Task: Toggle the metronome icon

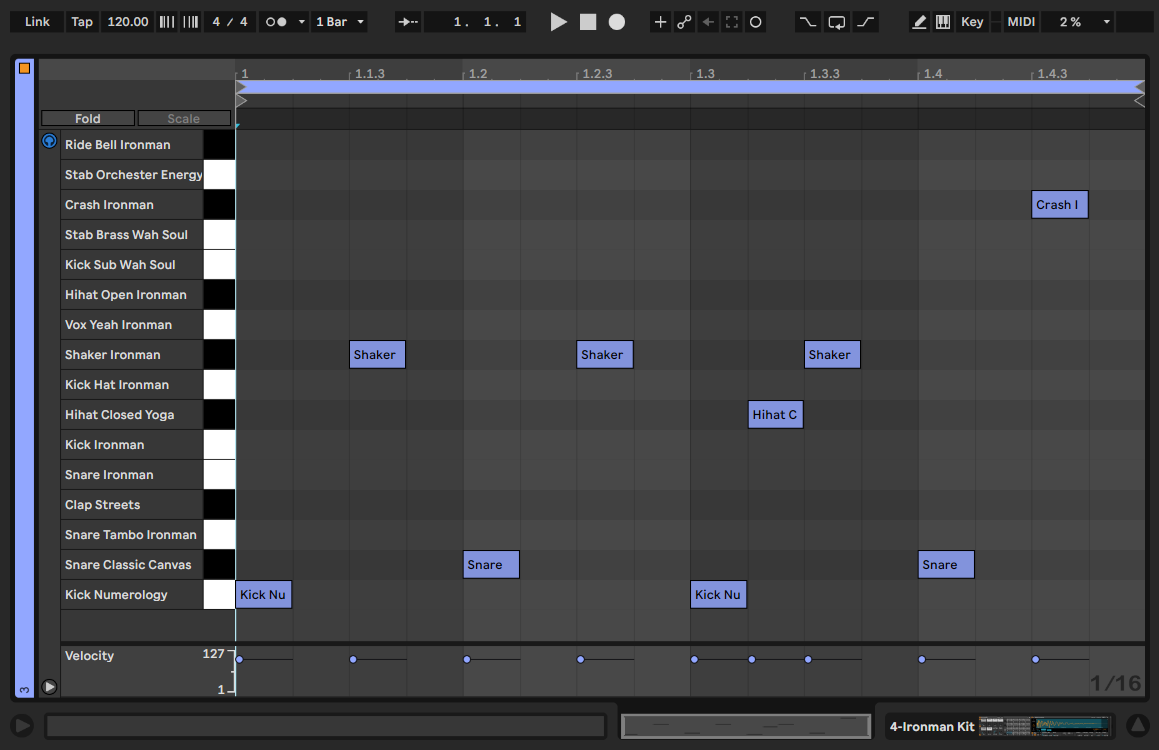Action: point(276,22)
